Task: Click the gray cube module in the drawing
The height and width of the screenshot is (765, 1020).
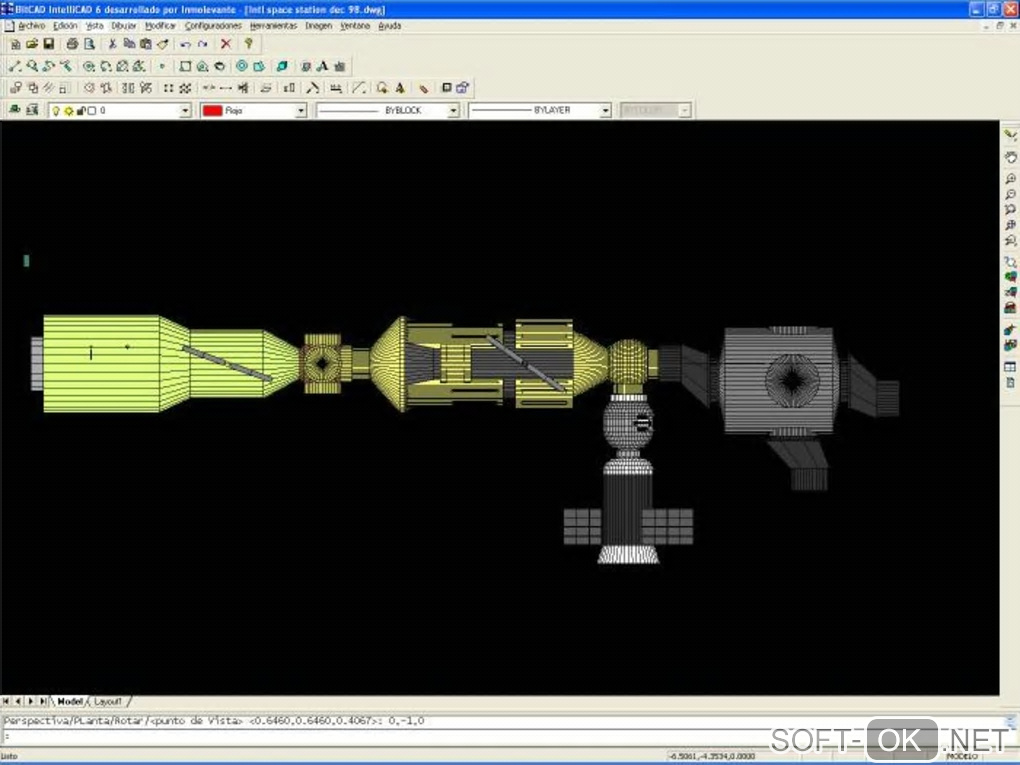Action: (x=779, y=381)
